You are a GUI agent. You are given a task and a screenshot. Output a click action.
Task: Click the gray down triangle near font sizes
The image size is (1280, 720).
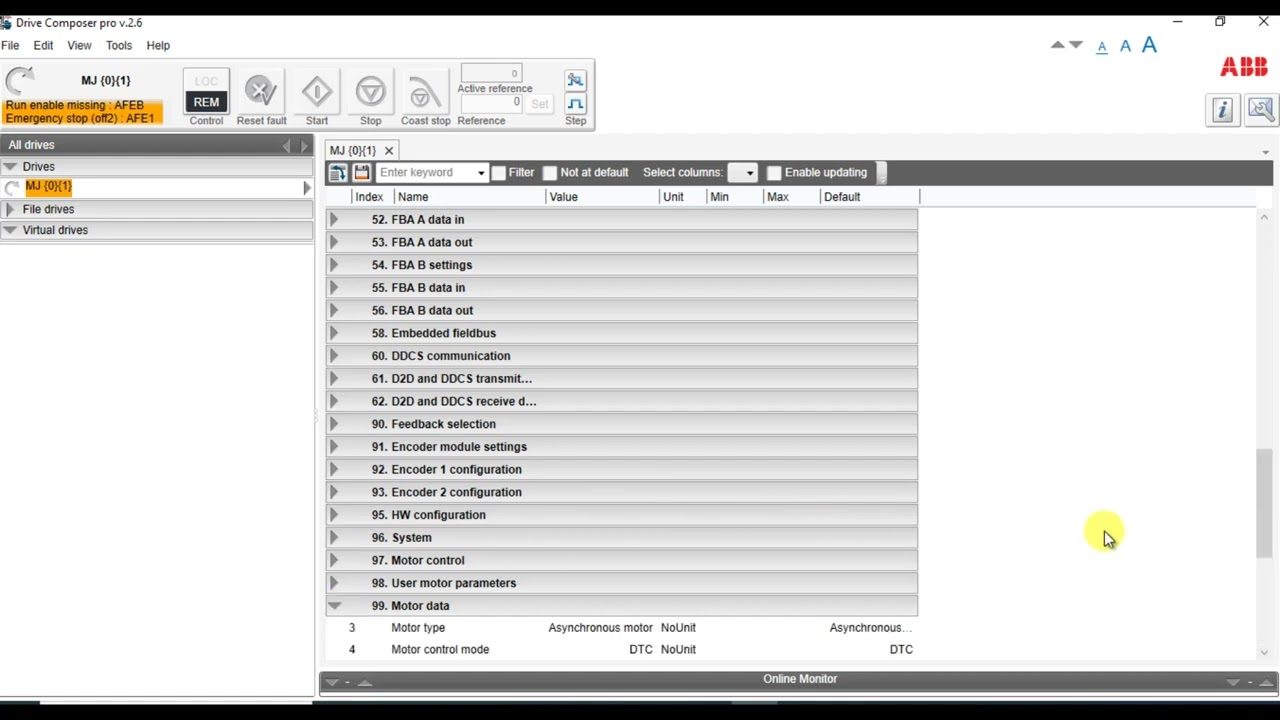pos(1076,45)
